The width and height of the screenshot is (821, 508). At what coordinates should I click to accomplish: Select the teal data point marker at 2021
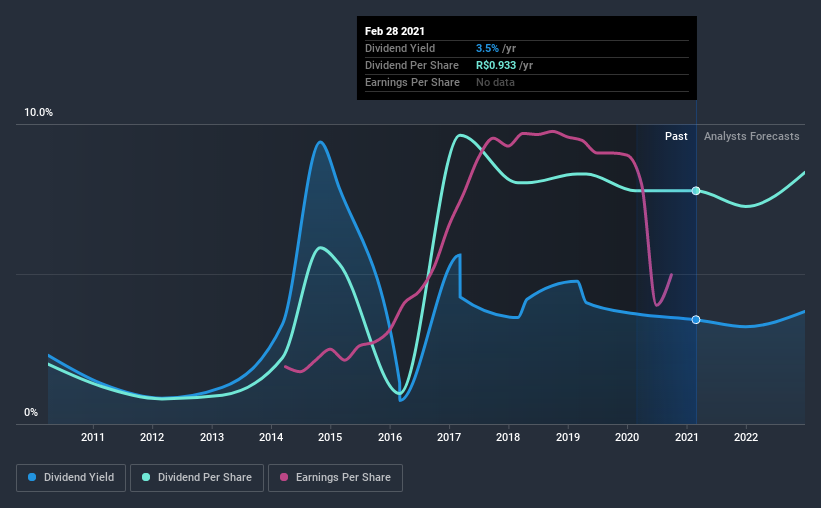click(x=696, y=191)
